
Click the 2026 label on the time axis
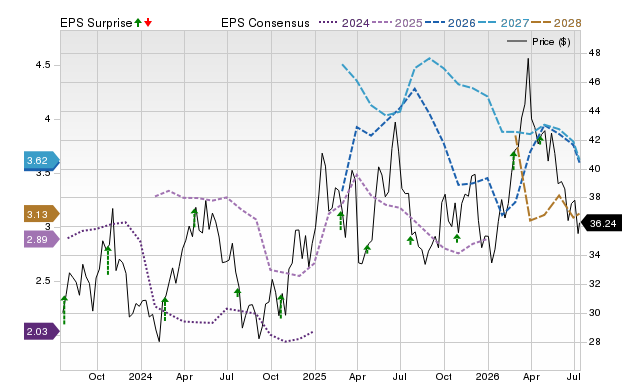click(x=487, y=376)
